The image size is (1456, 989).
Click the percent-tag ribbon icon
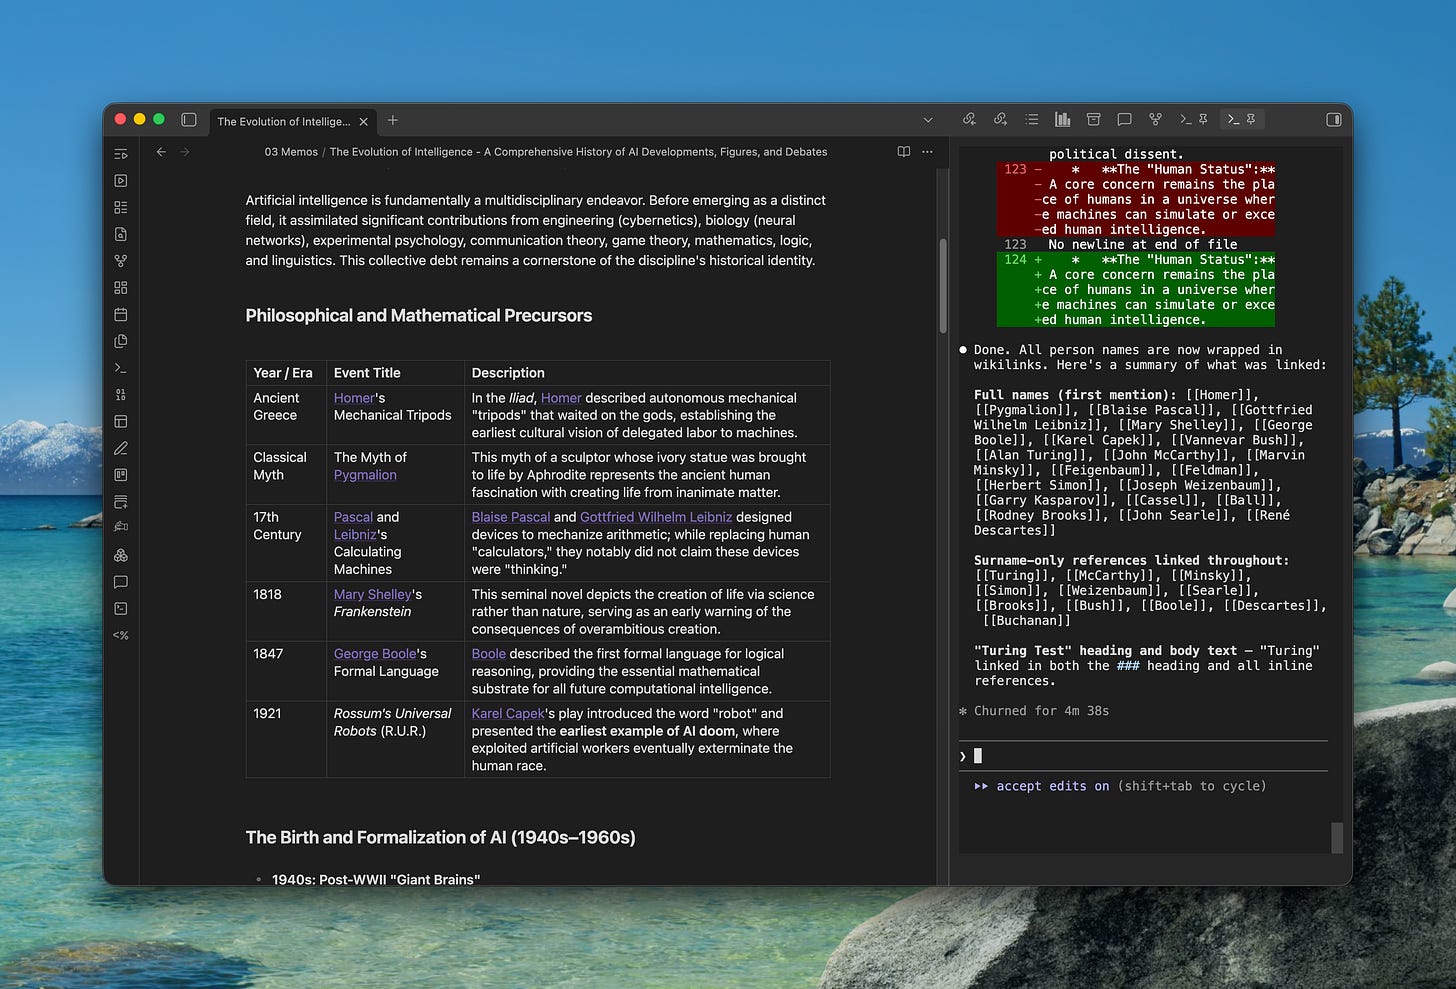click(x=121, y=635)
